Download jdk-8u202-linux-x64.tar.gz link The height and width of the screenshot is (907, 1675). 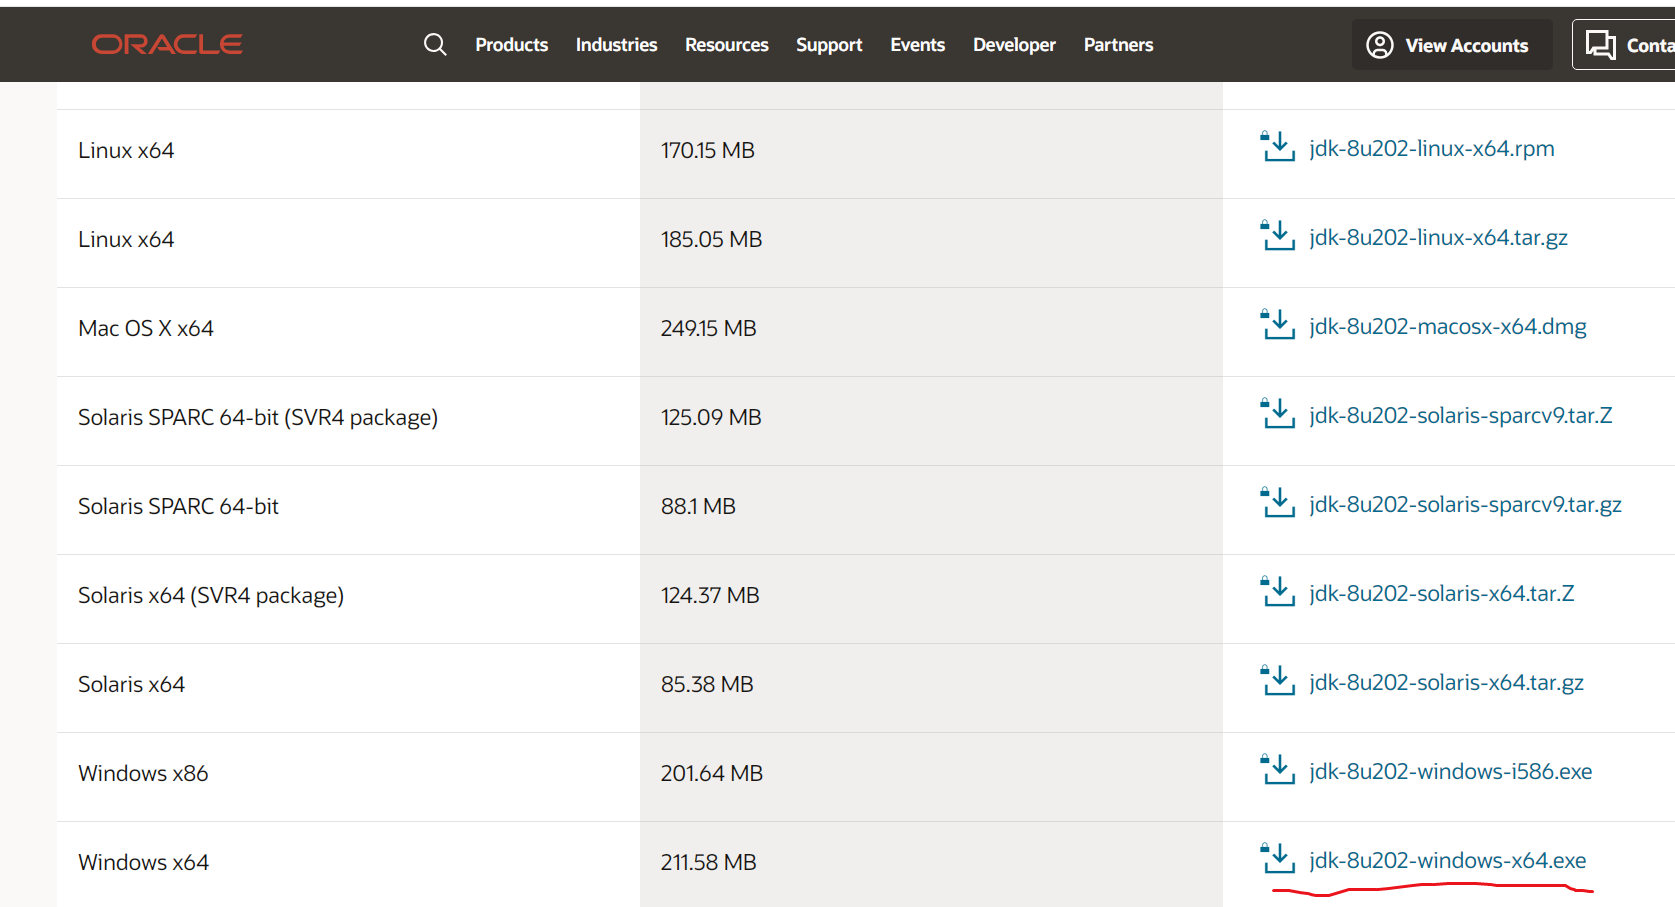pos(1438,237)
